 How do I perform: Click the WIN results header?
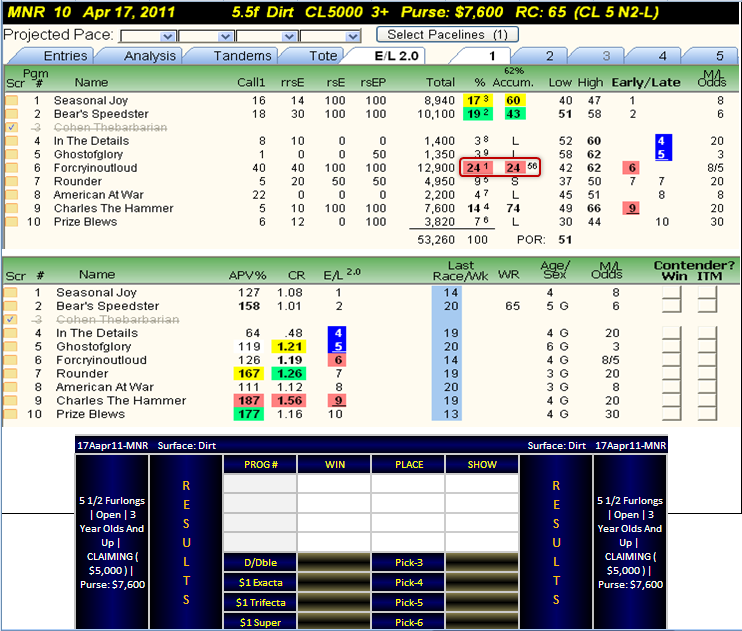tap(335, 464)
